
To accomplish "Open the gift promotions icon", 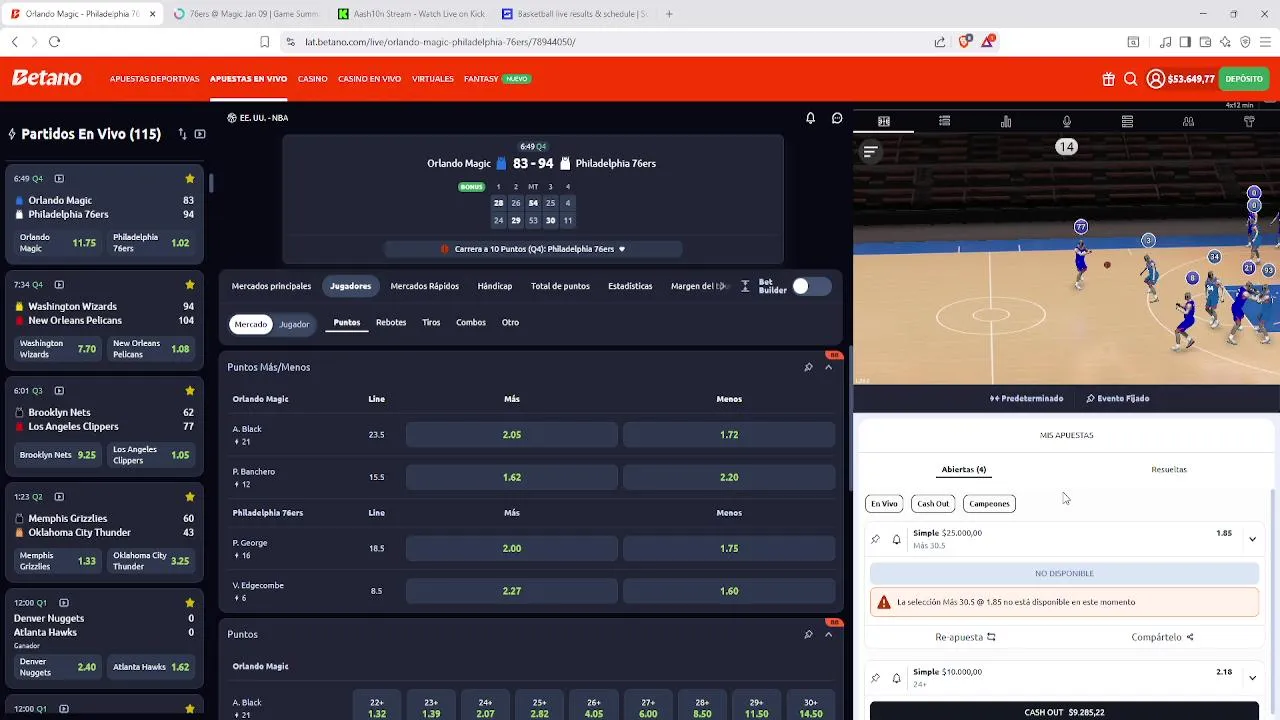I will tap(1109, 79).
